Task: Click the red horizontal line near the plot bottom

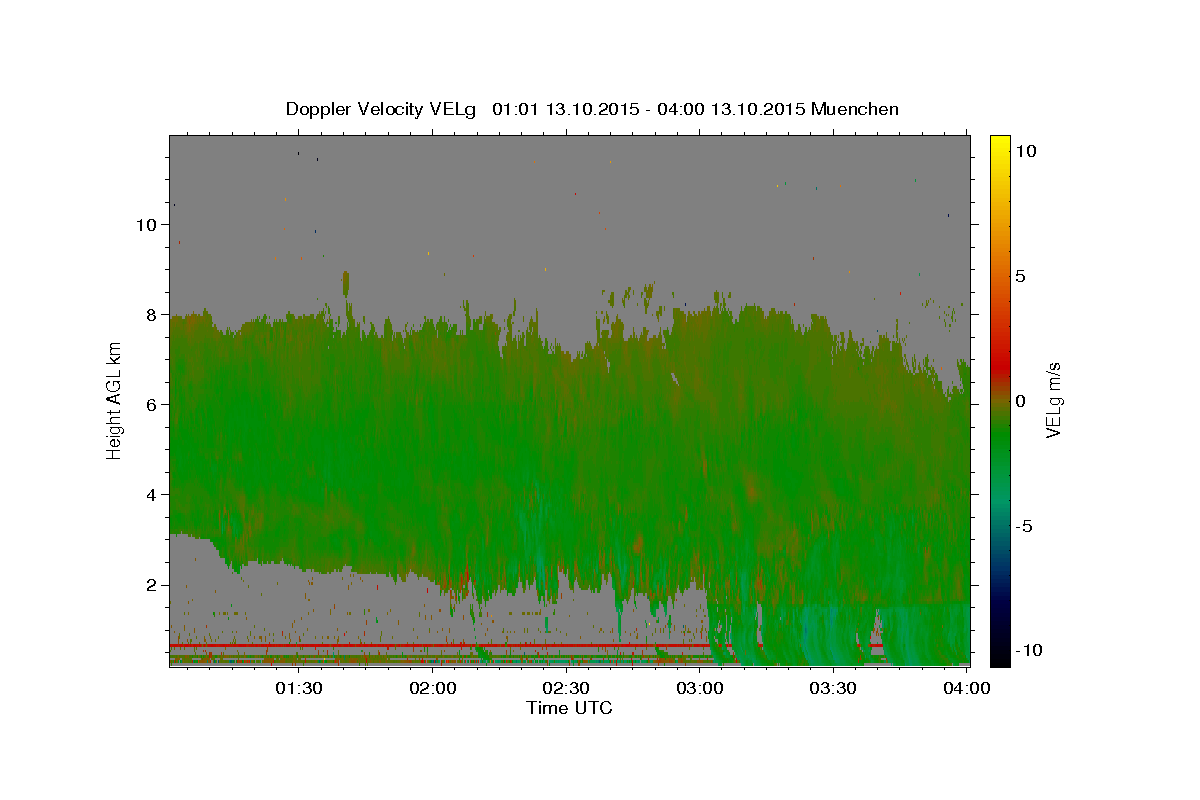Action: point(525,646)
